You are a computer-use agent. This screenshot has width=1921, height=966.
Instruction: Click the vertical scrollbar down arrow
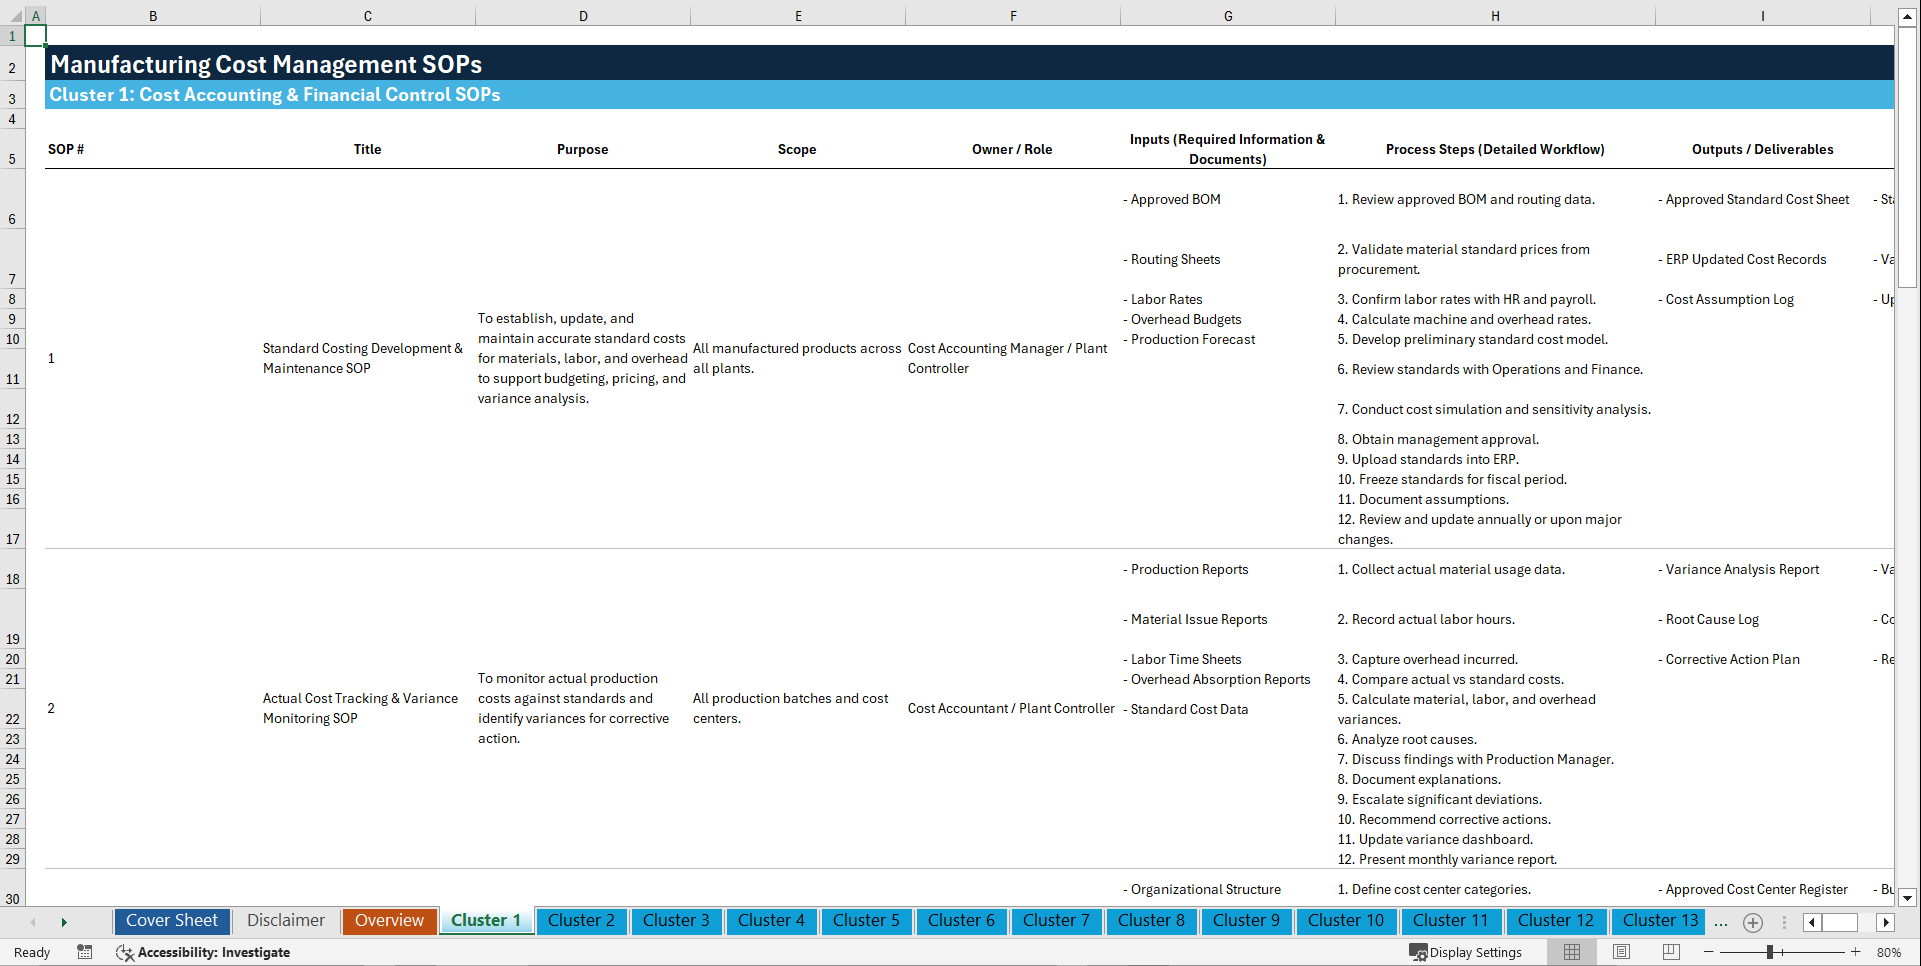coord(1908,898)
